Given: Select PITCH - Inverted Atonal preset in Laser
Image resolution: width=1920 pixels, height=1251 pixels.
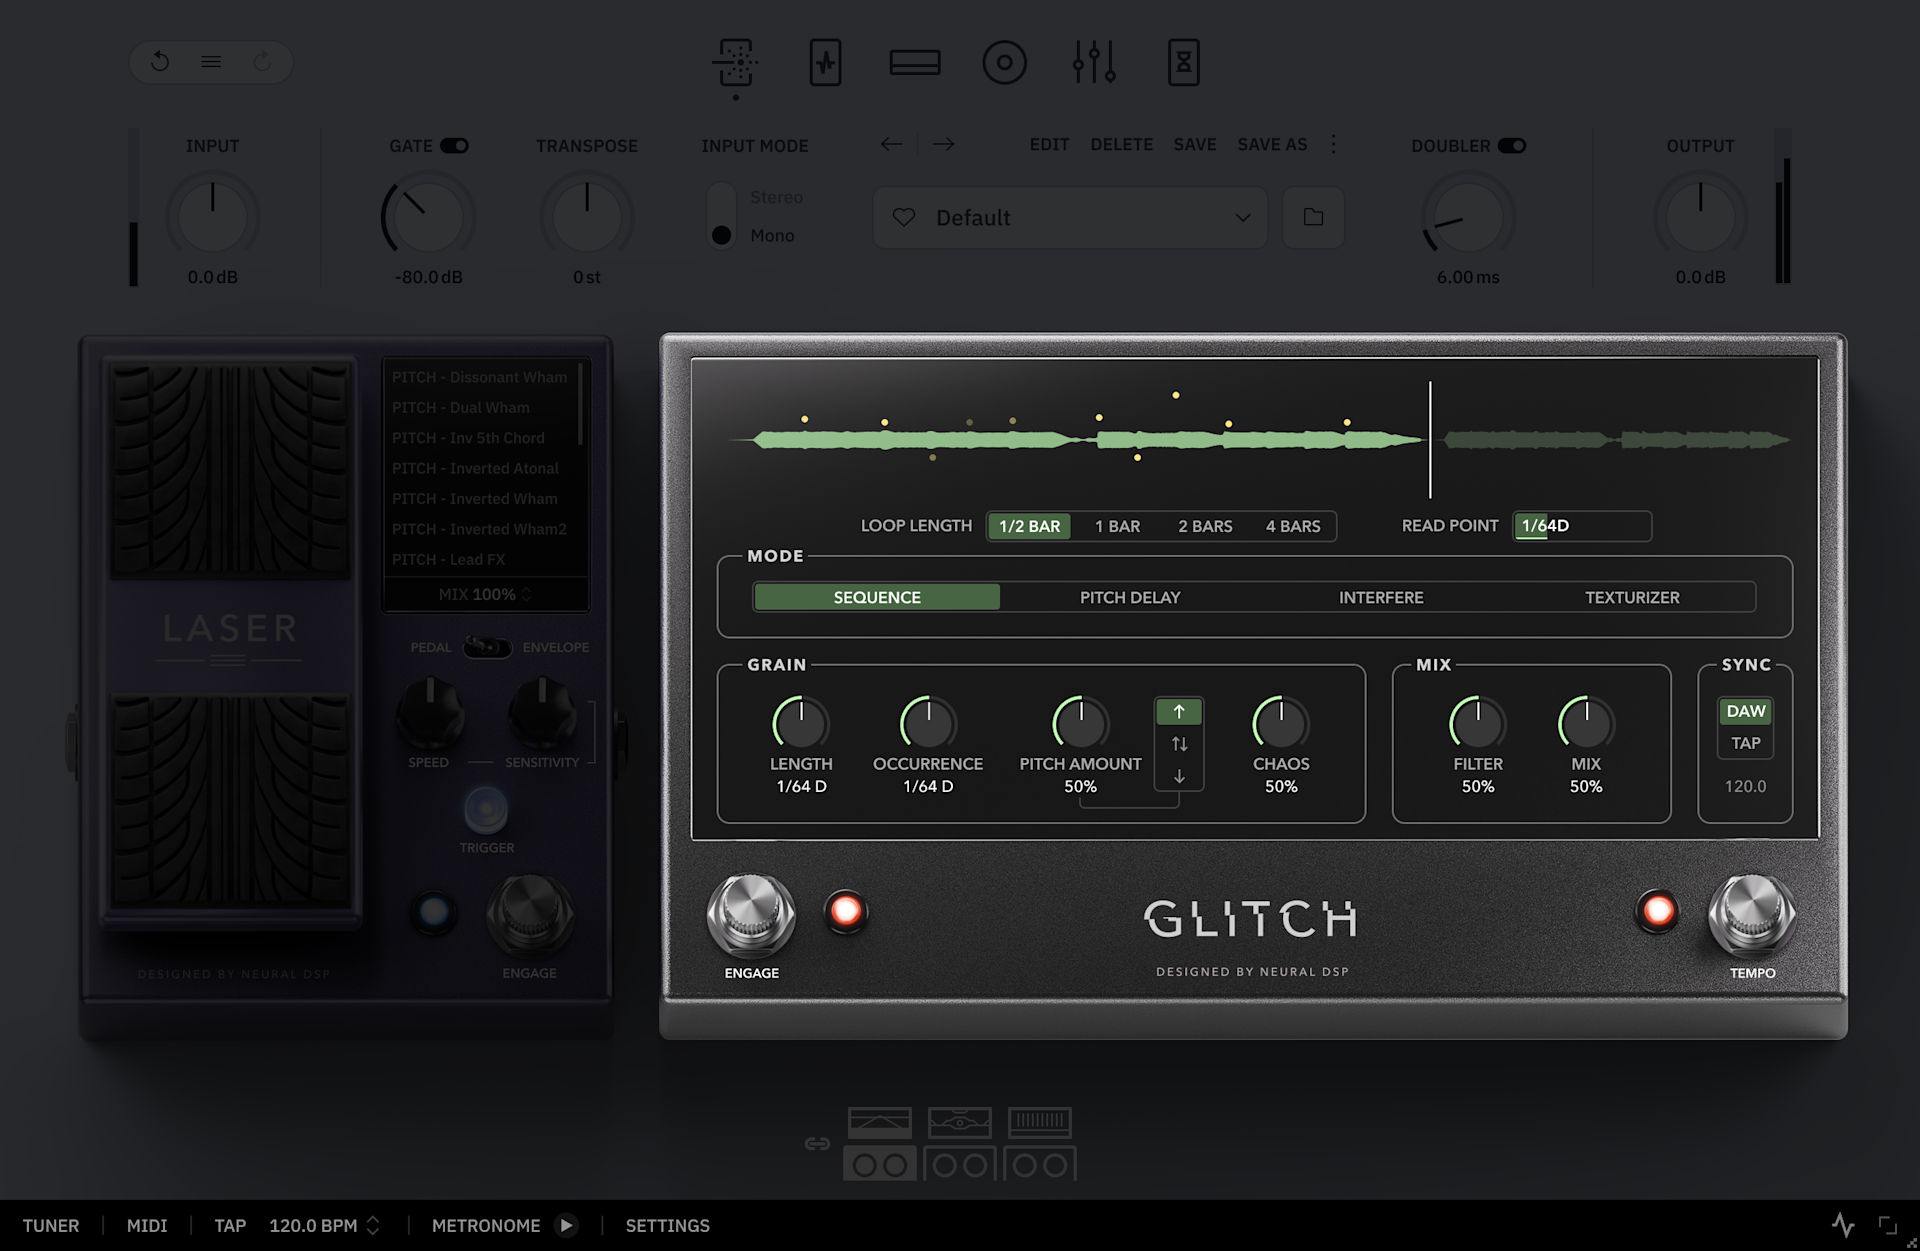Looking at the screenshot, I should click(475, 468).
